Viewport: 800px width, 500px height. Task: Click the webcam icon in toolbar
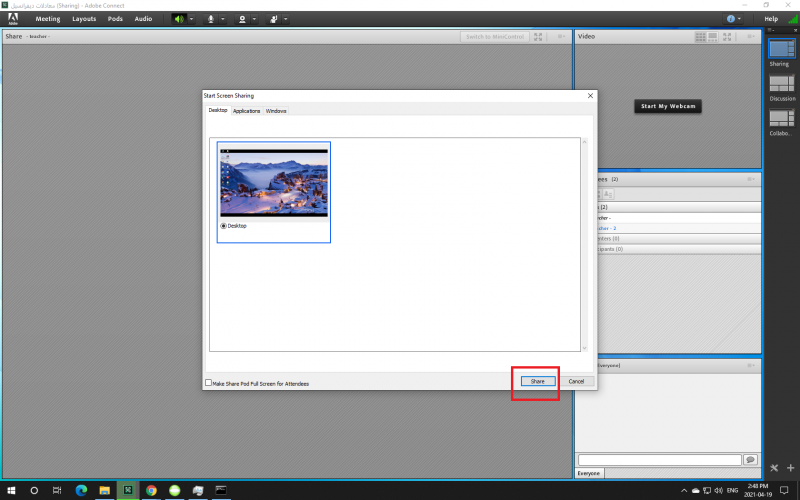click(x=243, y=18)
